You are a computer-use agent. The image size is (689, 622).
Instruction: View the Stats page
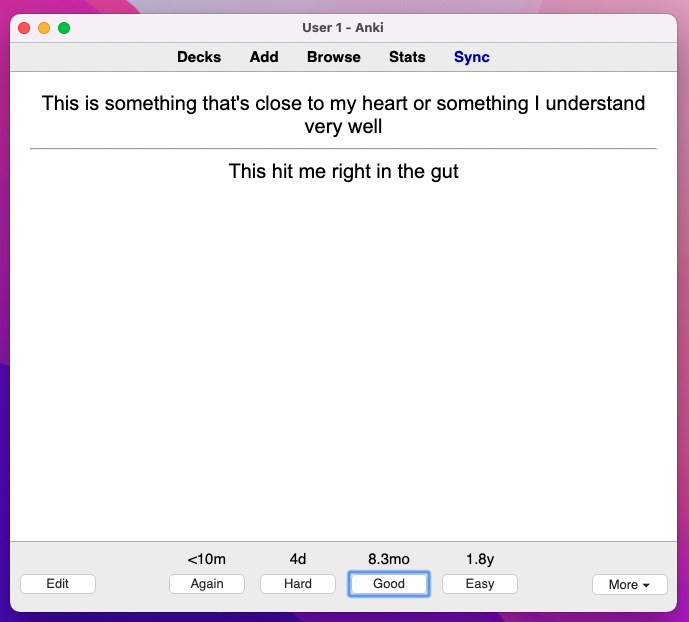tap(407, 57)
